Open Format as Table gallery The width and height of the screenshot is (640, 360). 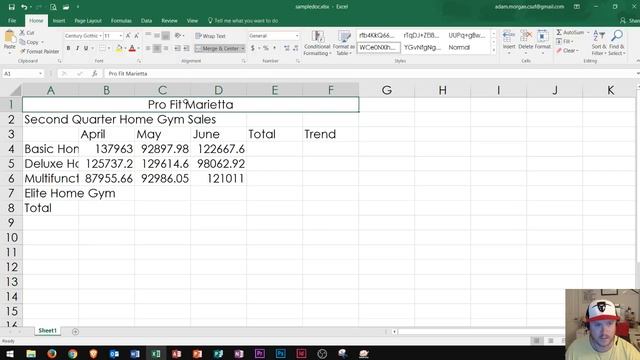[x=344, y=42]
